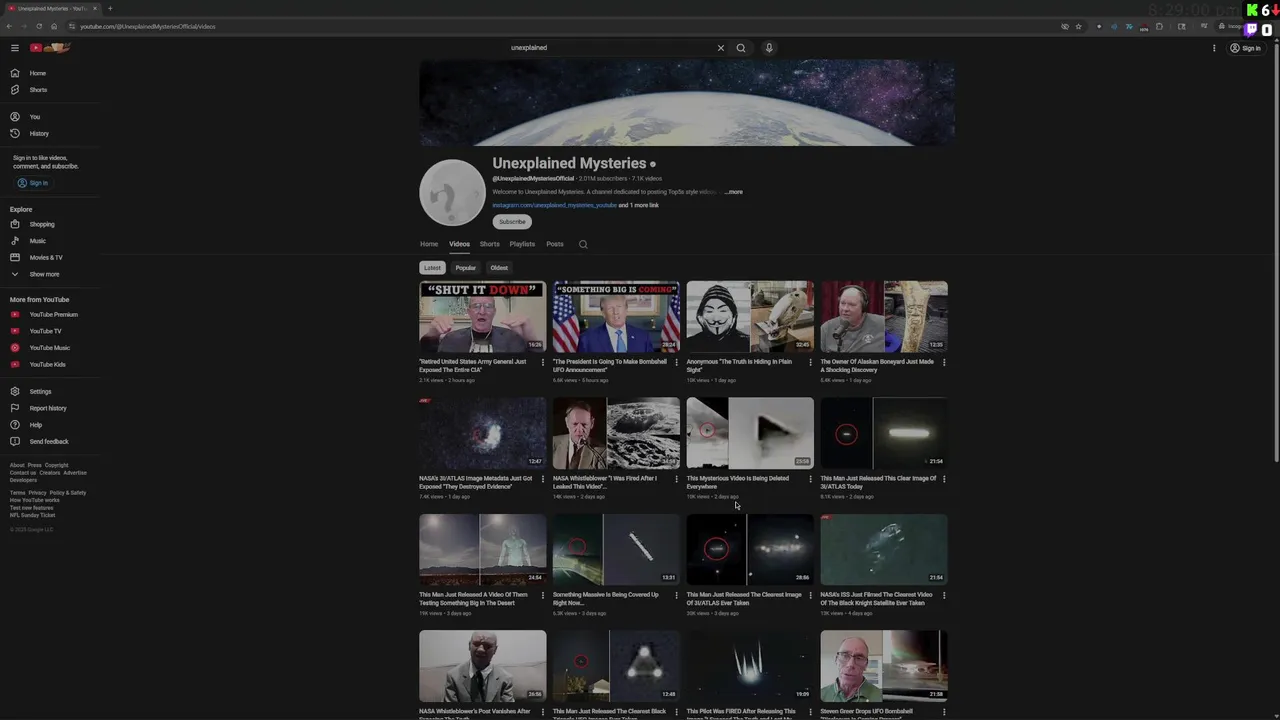Expand channel description with ...more
The image size is (1280, 720).
click(734, 192)
